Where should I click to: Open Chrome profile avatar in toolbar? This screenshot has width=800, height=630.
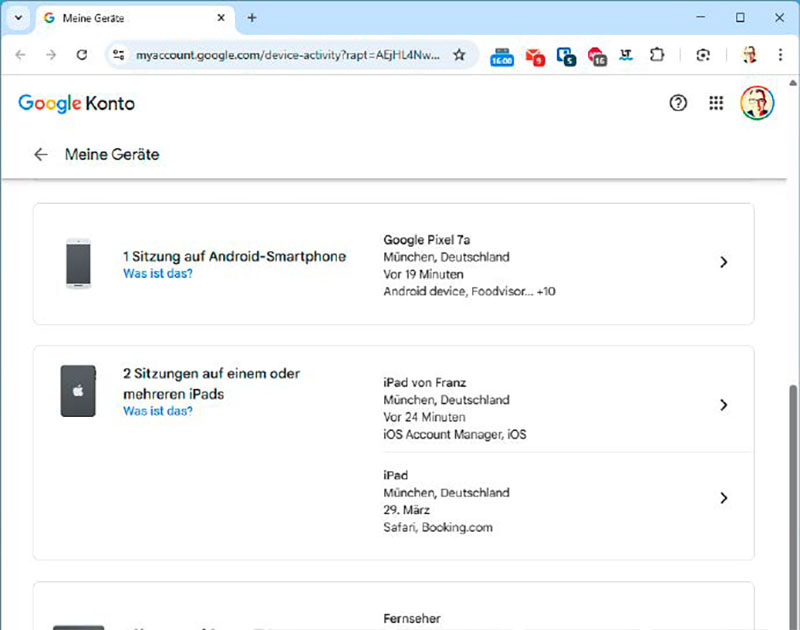pos(749,55)
